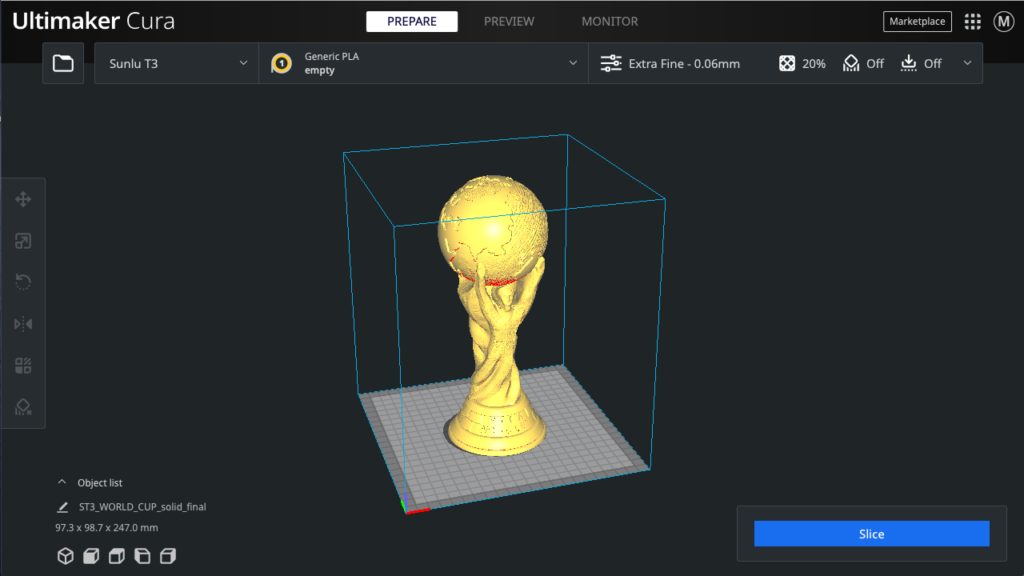
Task: Switch to the PREPARE stage
Action: 411,22
